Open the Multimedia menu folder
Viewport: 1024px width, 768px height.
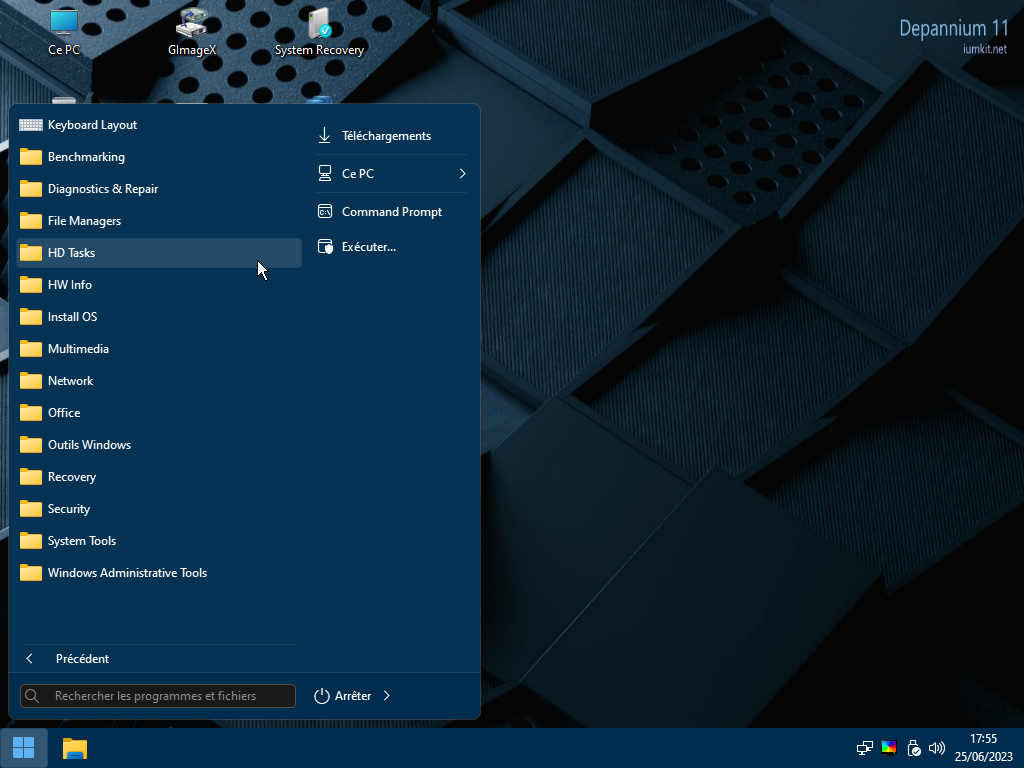159,349
